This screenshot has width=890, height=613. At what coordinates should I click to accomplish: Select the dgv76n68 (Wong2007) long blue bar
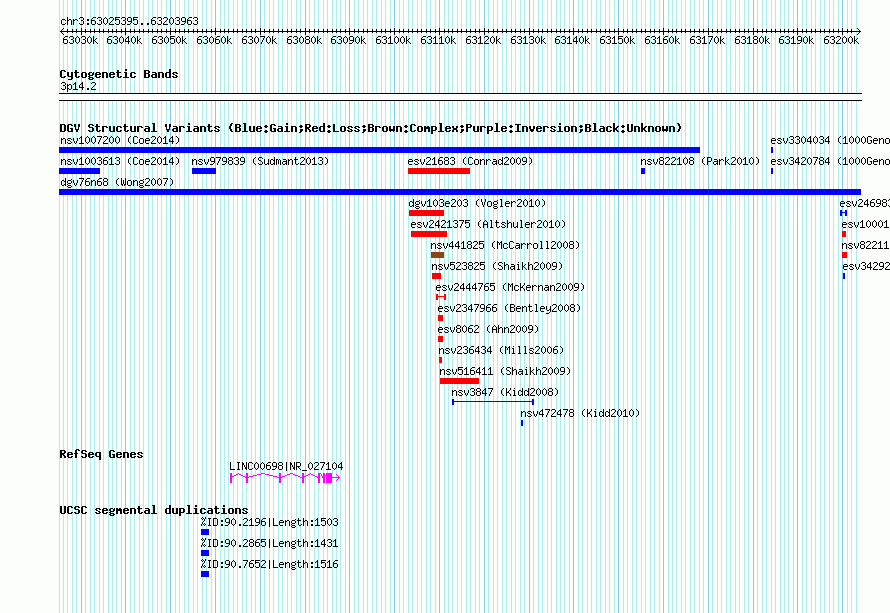[460, 192]
